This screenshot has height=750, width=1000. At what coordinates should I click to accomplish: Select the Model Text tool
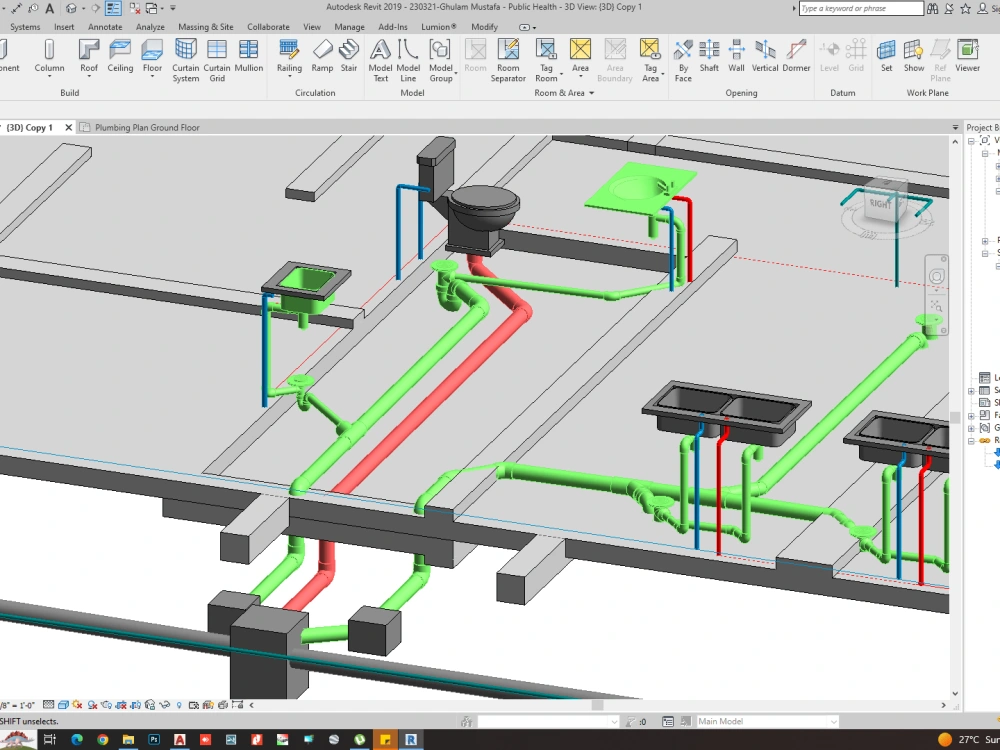point(380,61)
